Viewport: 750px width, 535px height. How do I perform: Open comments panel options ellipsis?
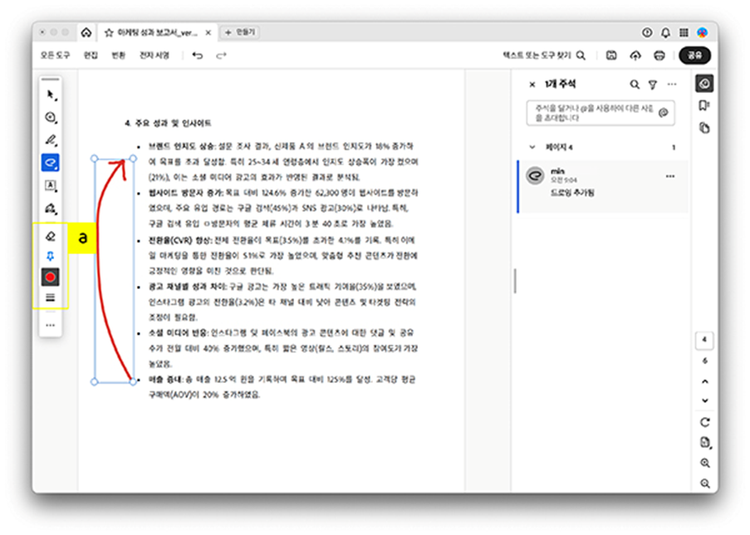click(x=672, y=84)
